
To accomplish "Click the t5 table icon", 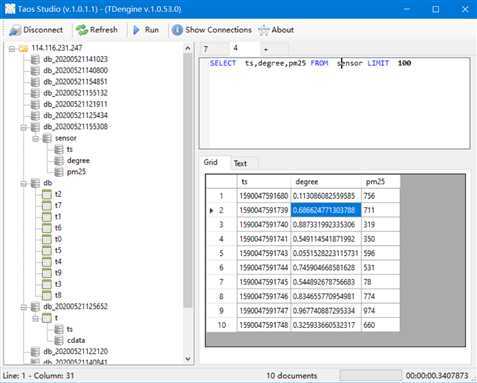I will click(x=47, y=251).
